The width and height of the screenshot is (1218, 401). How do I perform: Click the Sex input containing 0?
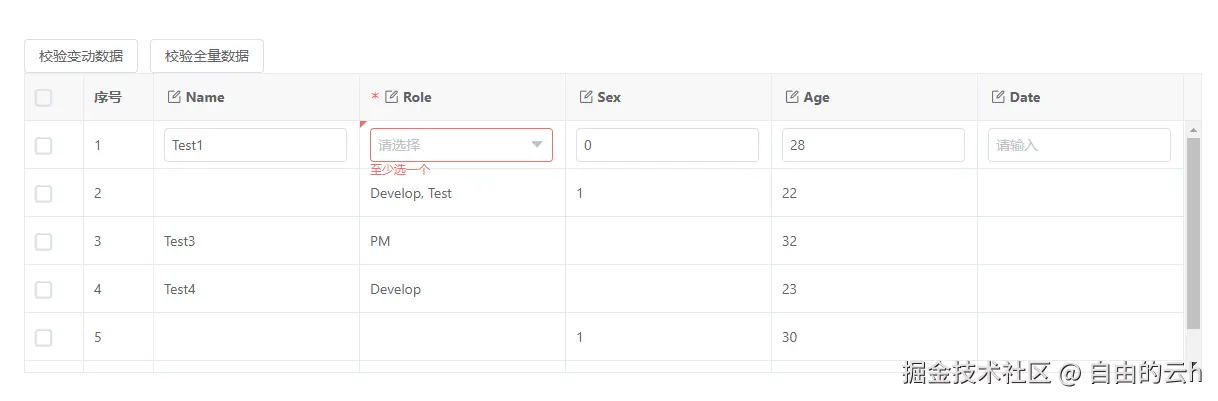pos(667,145)
